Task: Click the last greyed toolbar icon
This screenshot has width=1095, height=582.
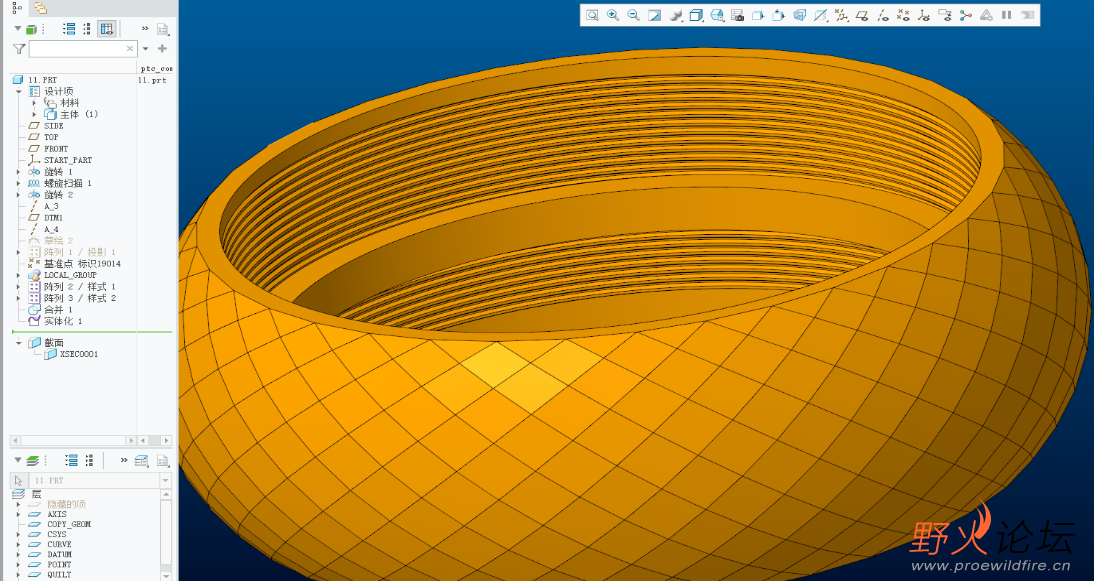Action: (x=1027, y=15)
